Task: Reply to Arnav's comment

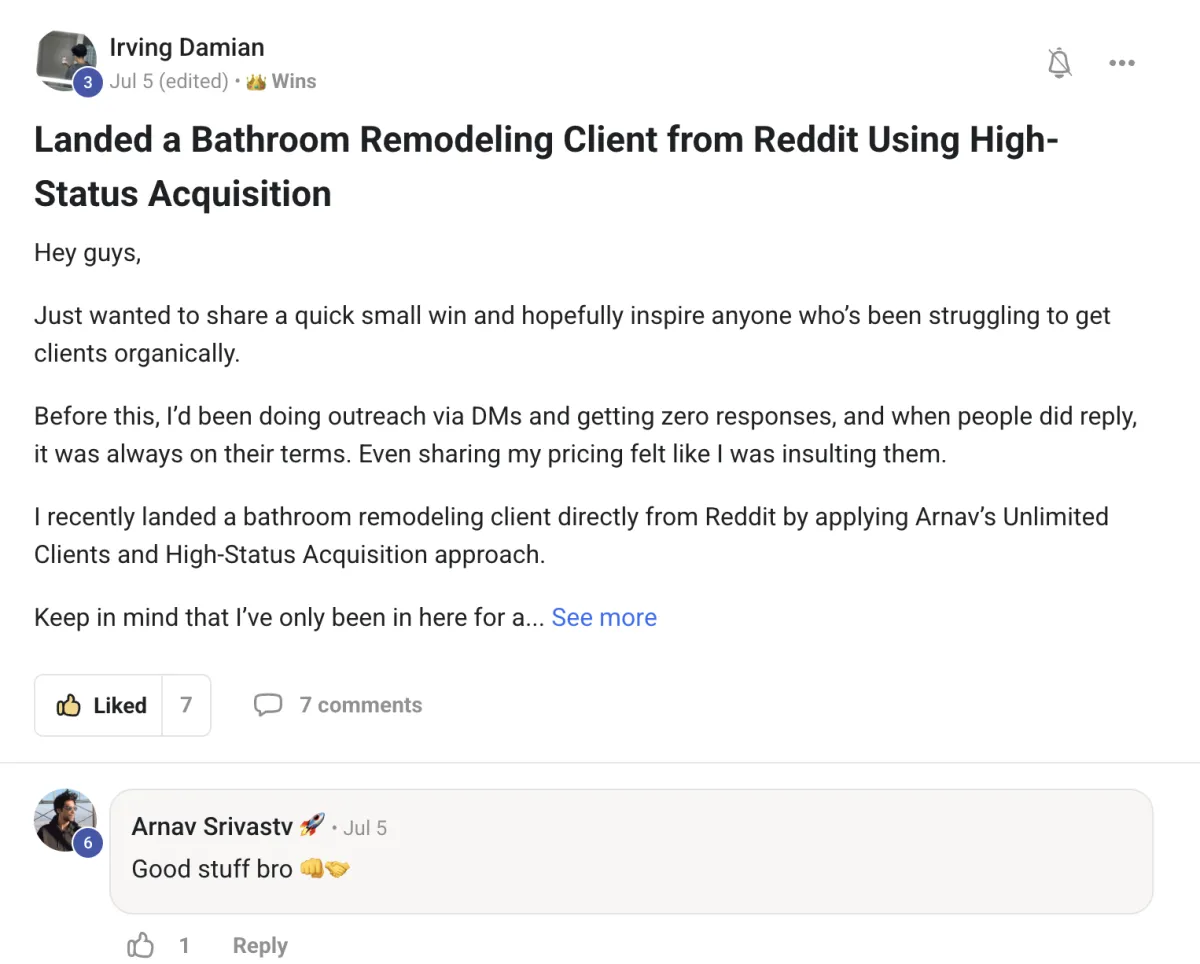Action: coord(260,945)
